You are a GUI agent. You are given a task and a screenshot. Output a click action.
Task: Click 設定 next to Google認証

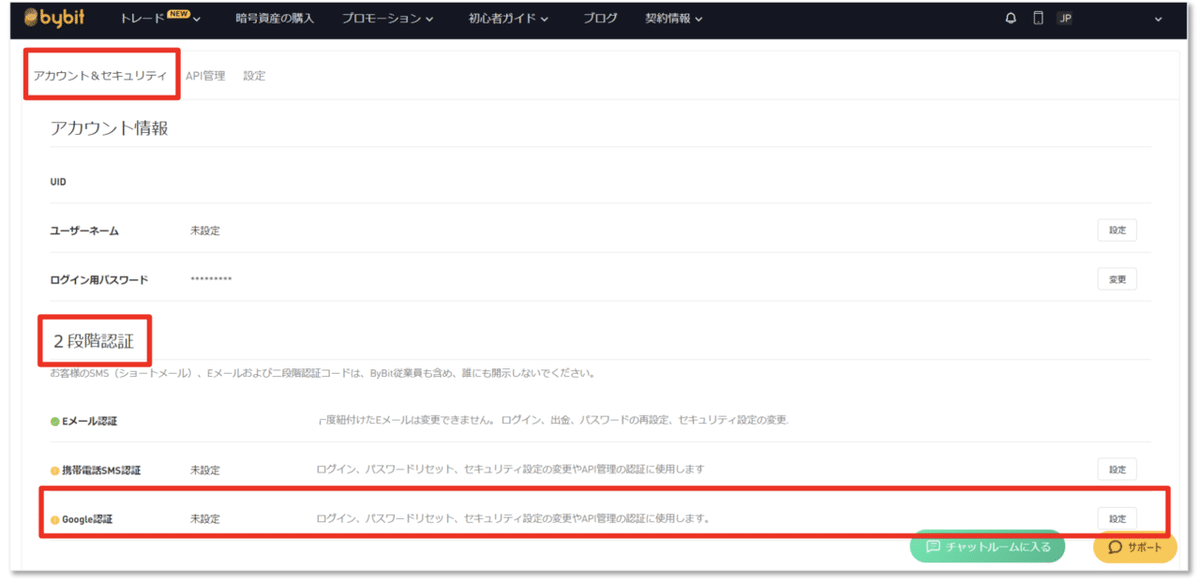1116,519
